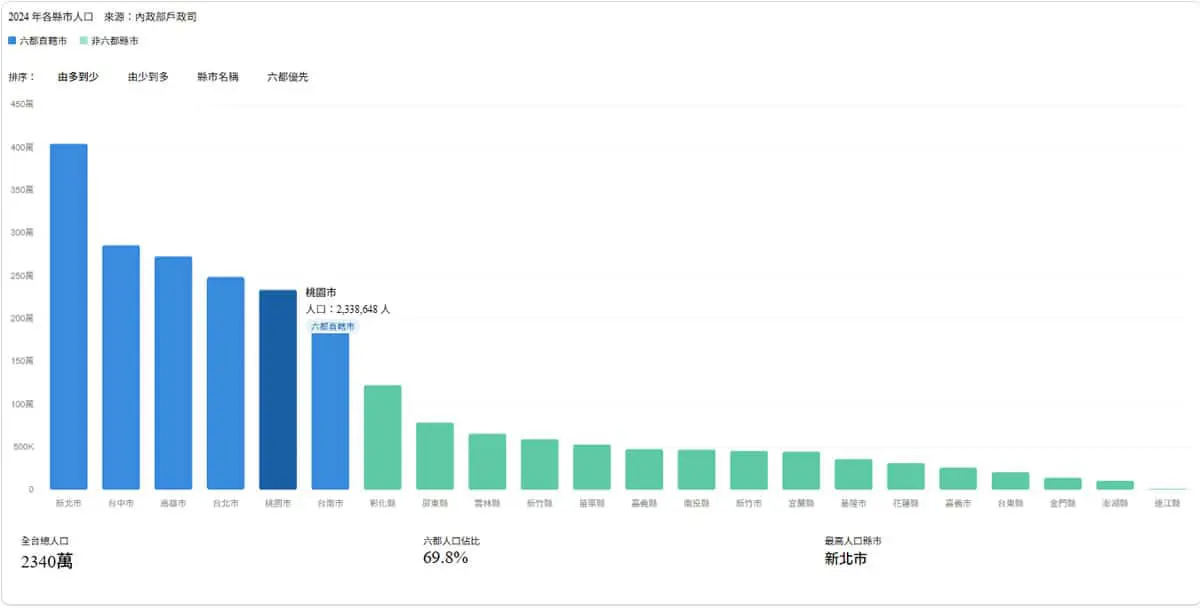Sort by 縣市名稱
Image resolution: width=1200 pixels, height=608 pixels.
click(x=218, y=77)
